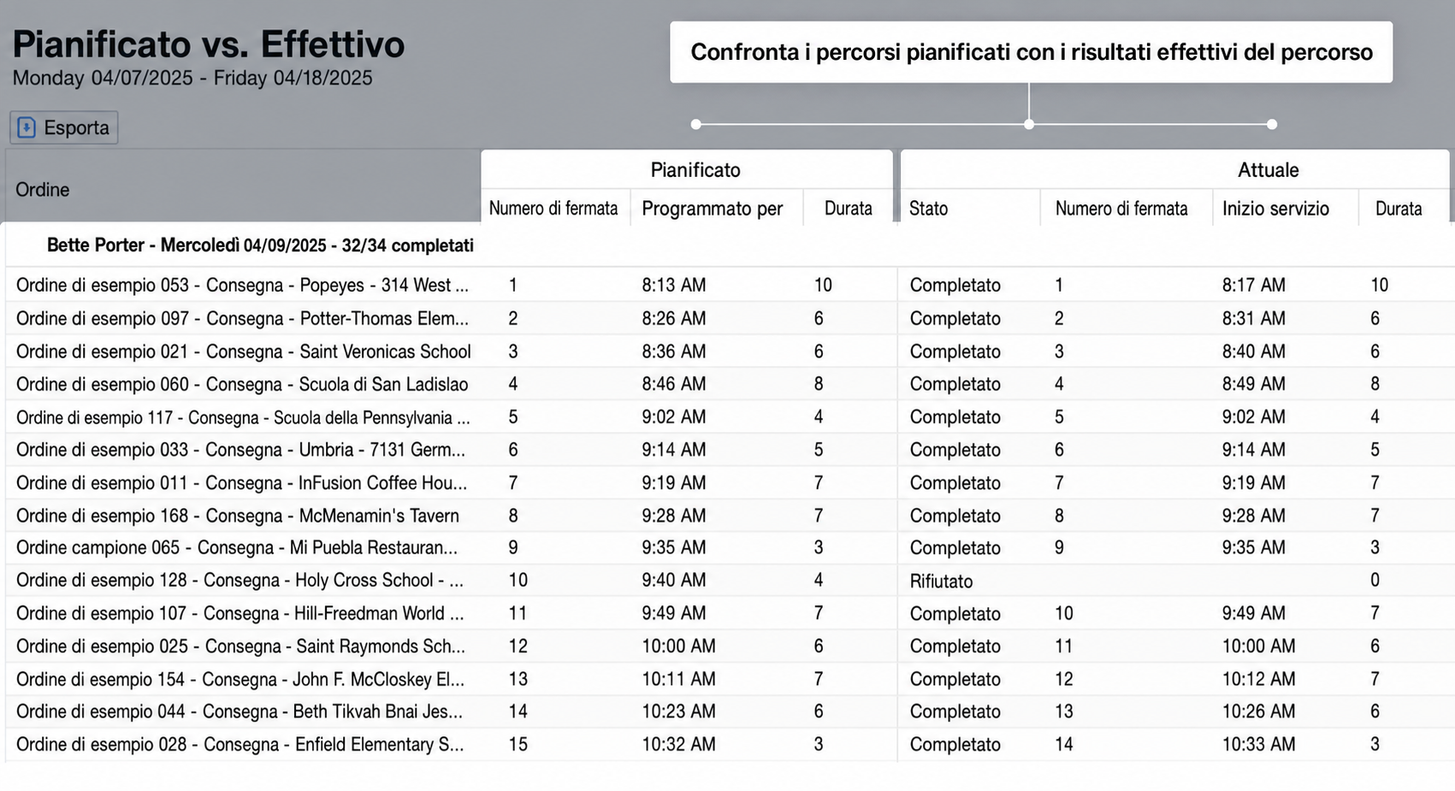The width and height of the screenshot is (1455, 791).
Task: Click the 10:11 AM scheduled time
Action: 679,679
